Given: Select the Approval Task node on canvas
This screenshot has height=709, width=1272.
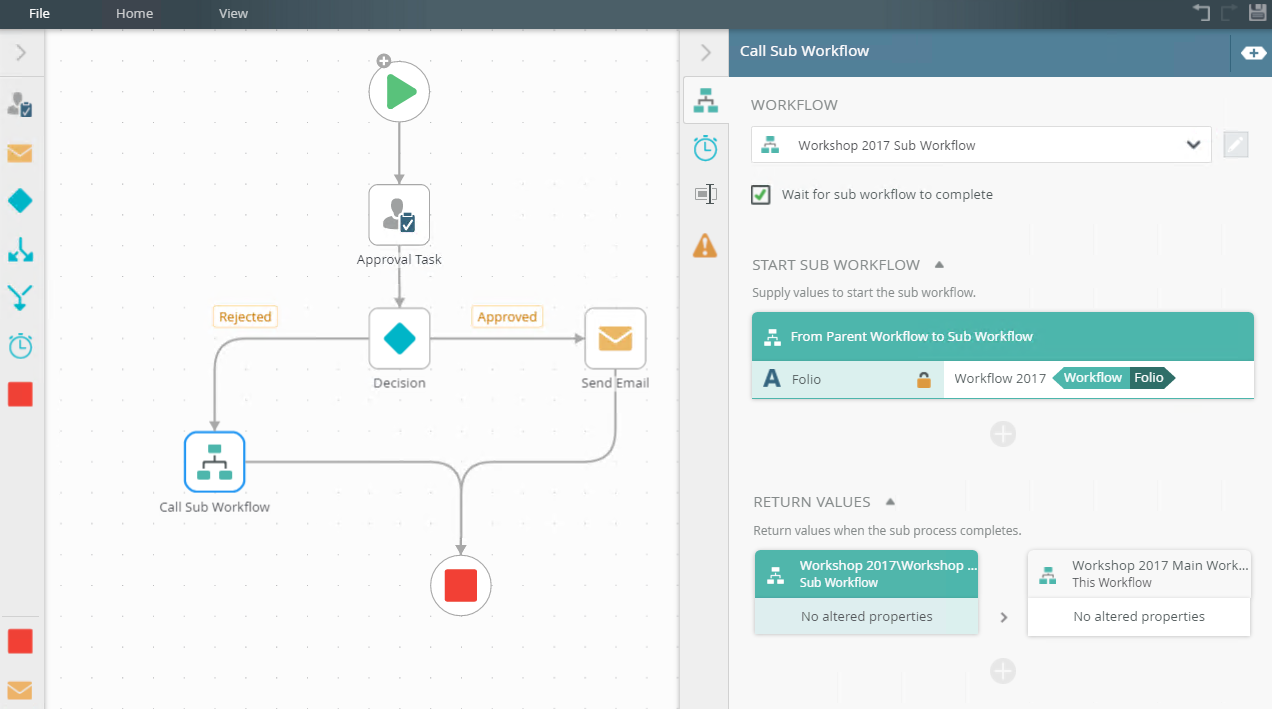Looking at the screenshot, I should click(399, 215).
